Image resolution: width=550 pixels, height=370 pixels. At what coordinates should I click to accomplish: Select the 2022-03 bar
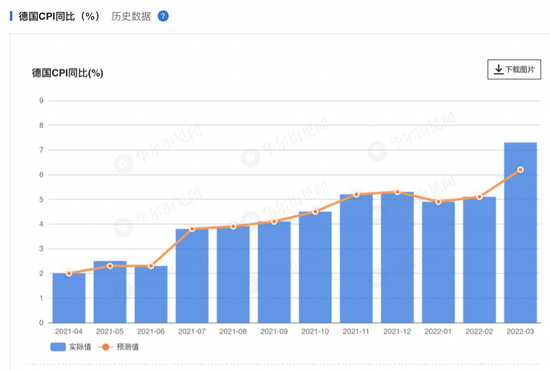tap(521, 233)
